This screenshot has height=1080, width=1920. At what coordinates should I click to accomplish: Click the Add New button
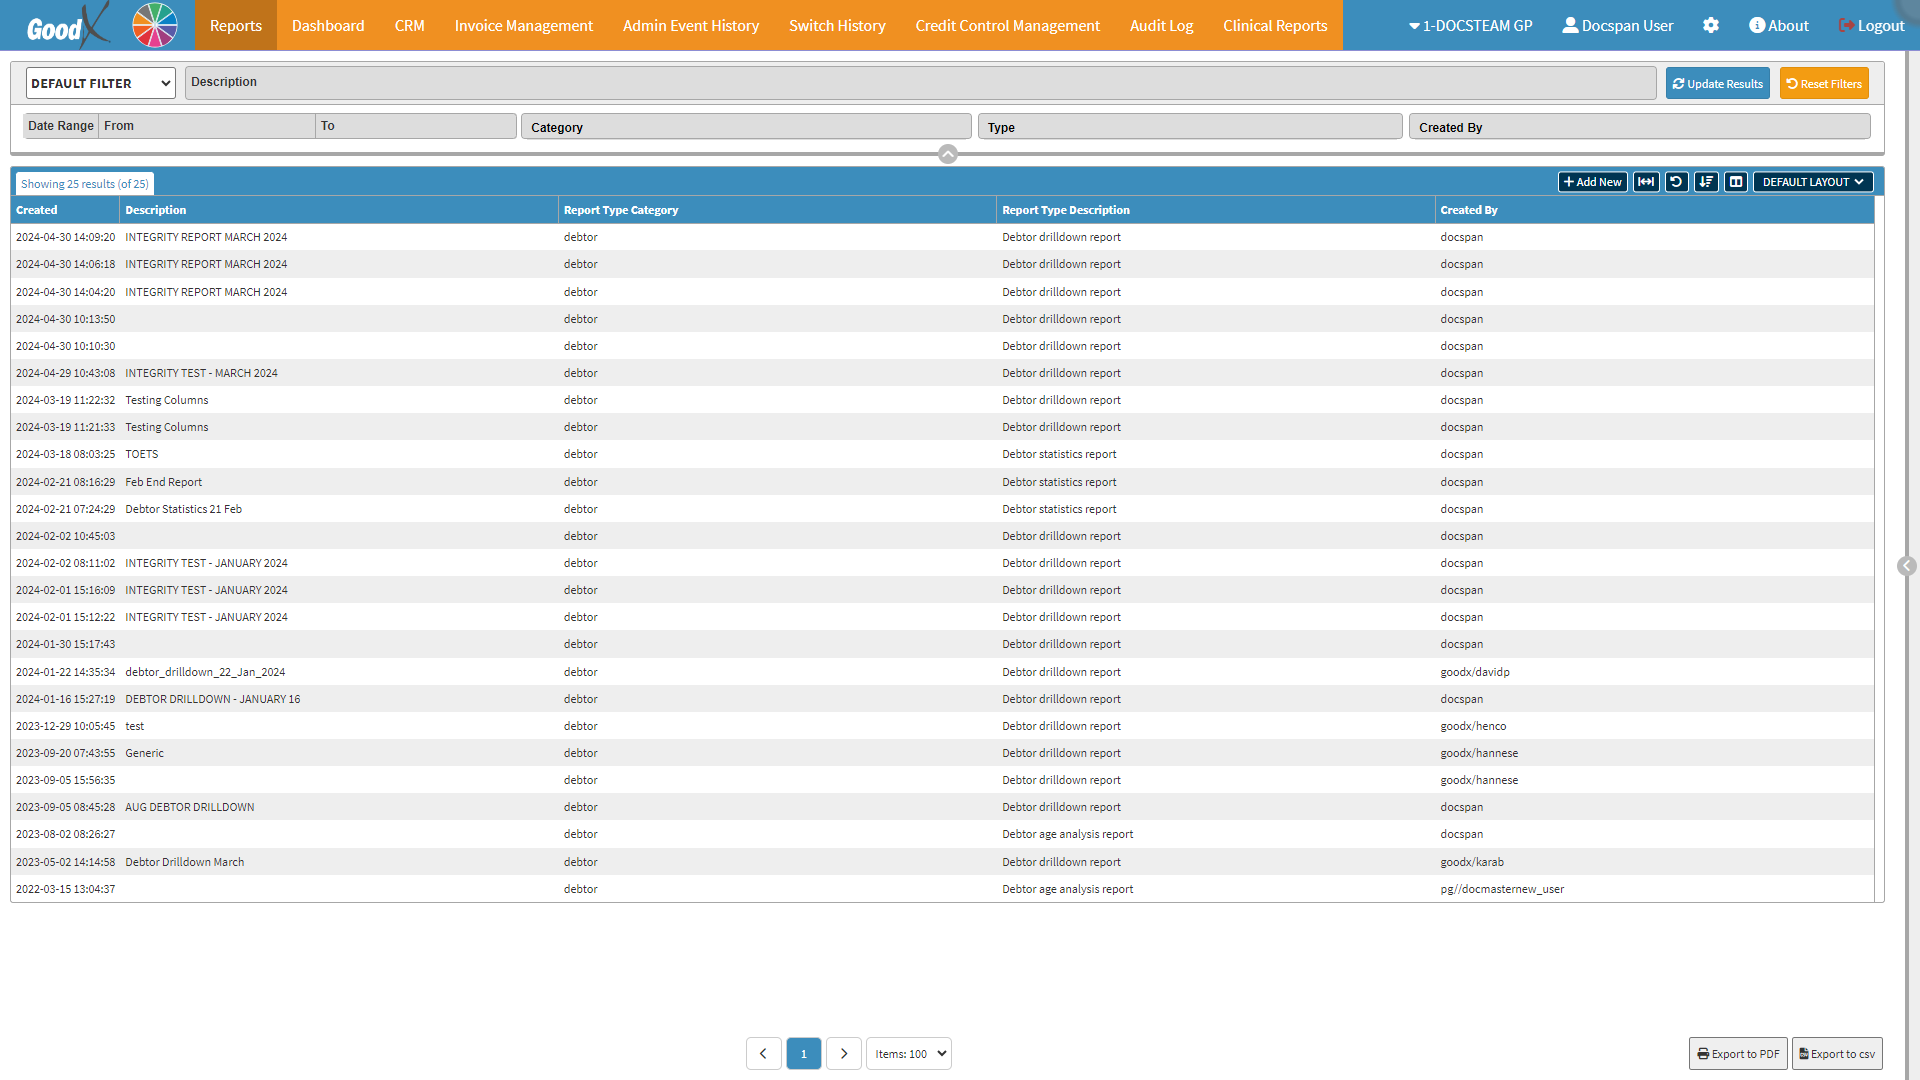tap(1593, 182)
